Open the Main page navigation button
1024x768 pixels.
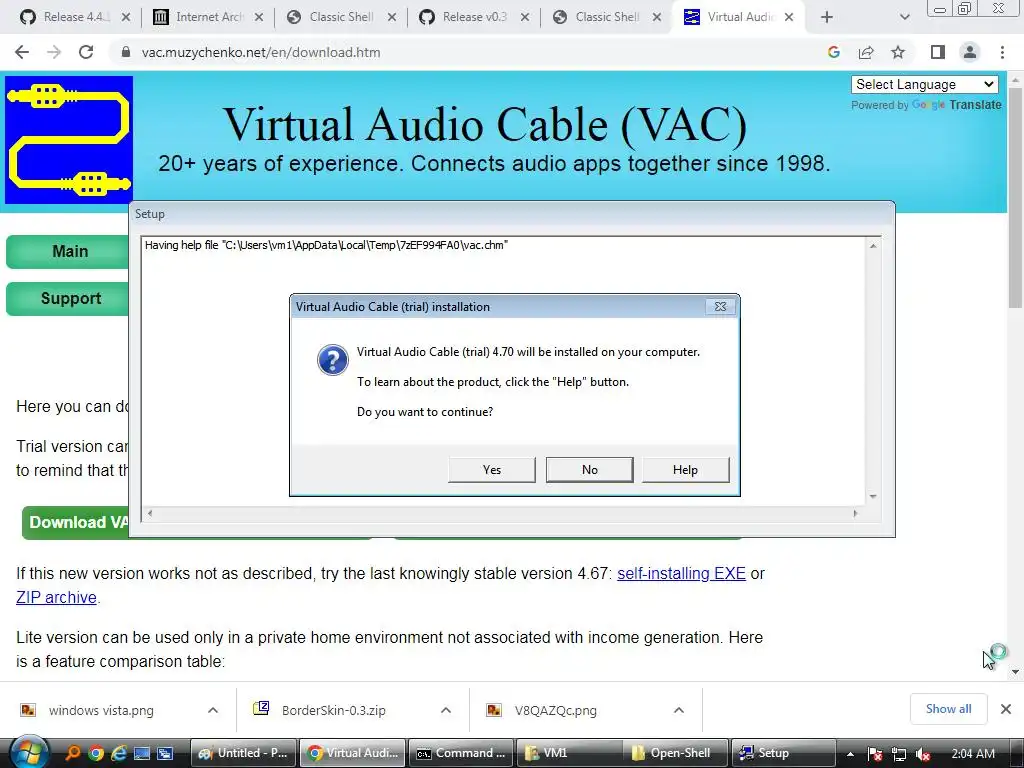pos(69,251)
